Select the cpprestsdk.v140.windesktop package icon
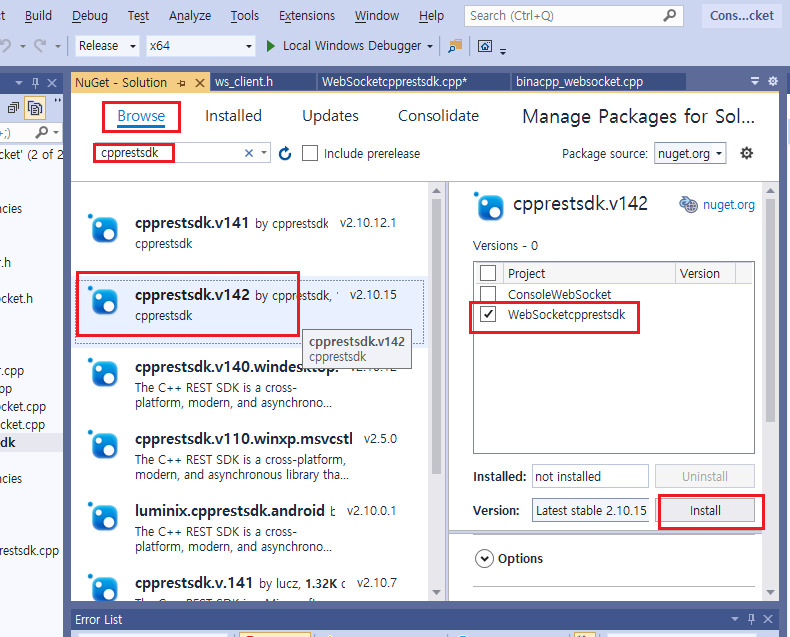 pyautogui.click(x=104, y=373)
